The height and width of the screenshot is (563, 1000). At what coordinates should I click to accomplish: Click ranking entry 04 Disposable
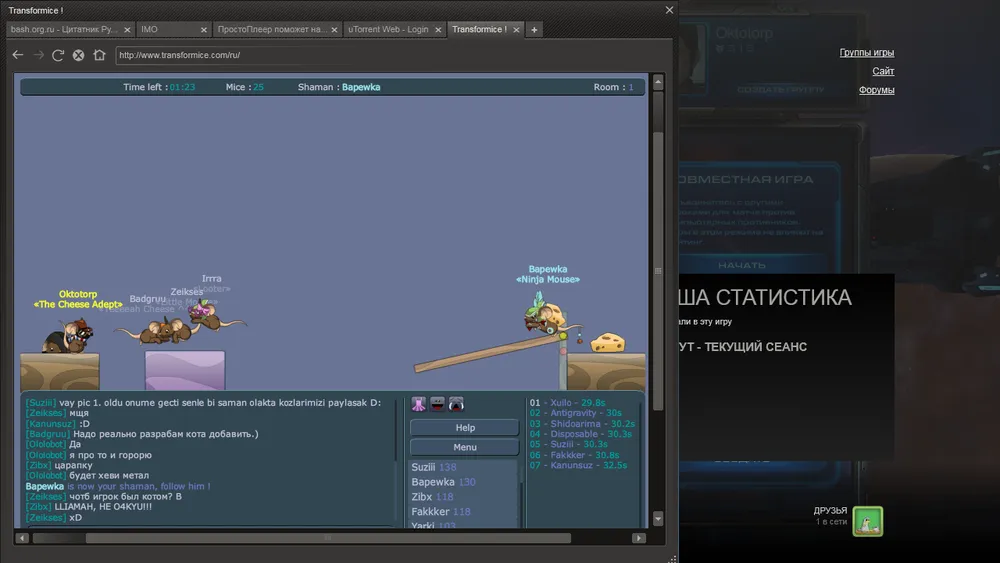click(581, 434)
